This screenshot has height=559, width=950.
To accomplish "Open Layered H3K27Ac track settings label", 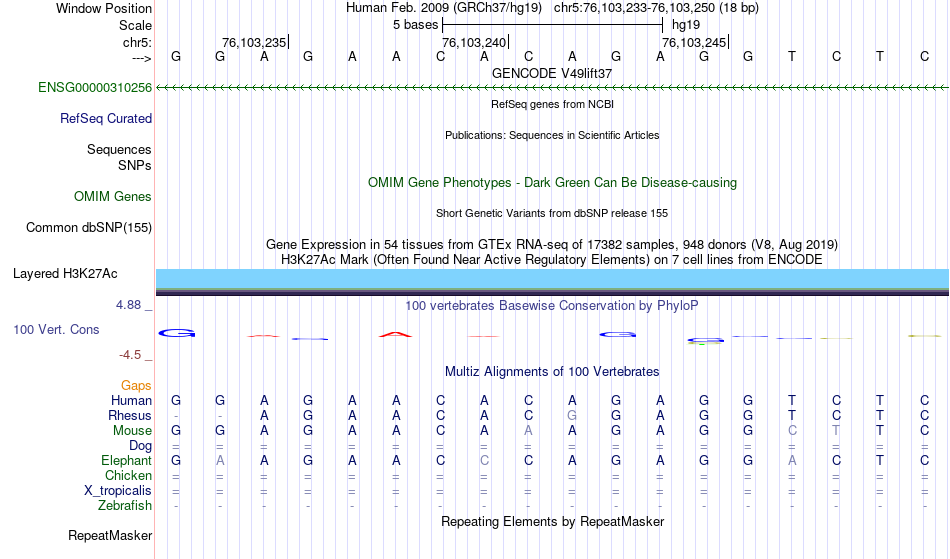I will tap(65, 273).
